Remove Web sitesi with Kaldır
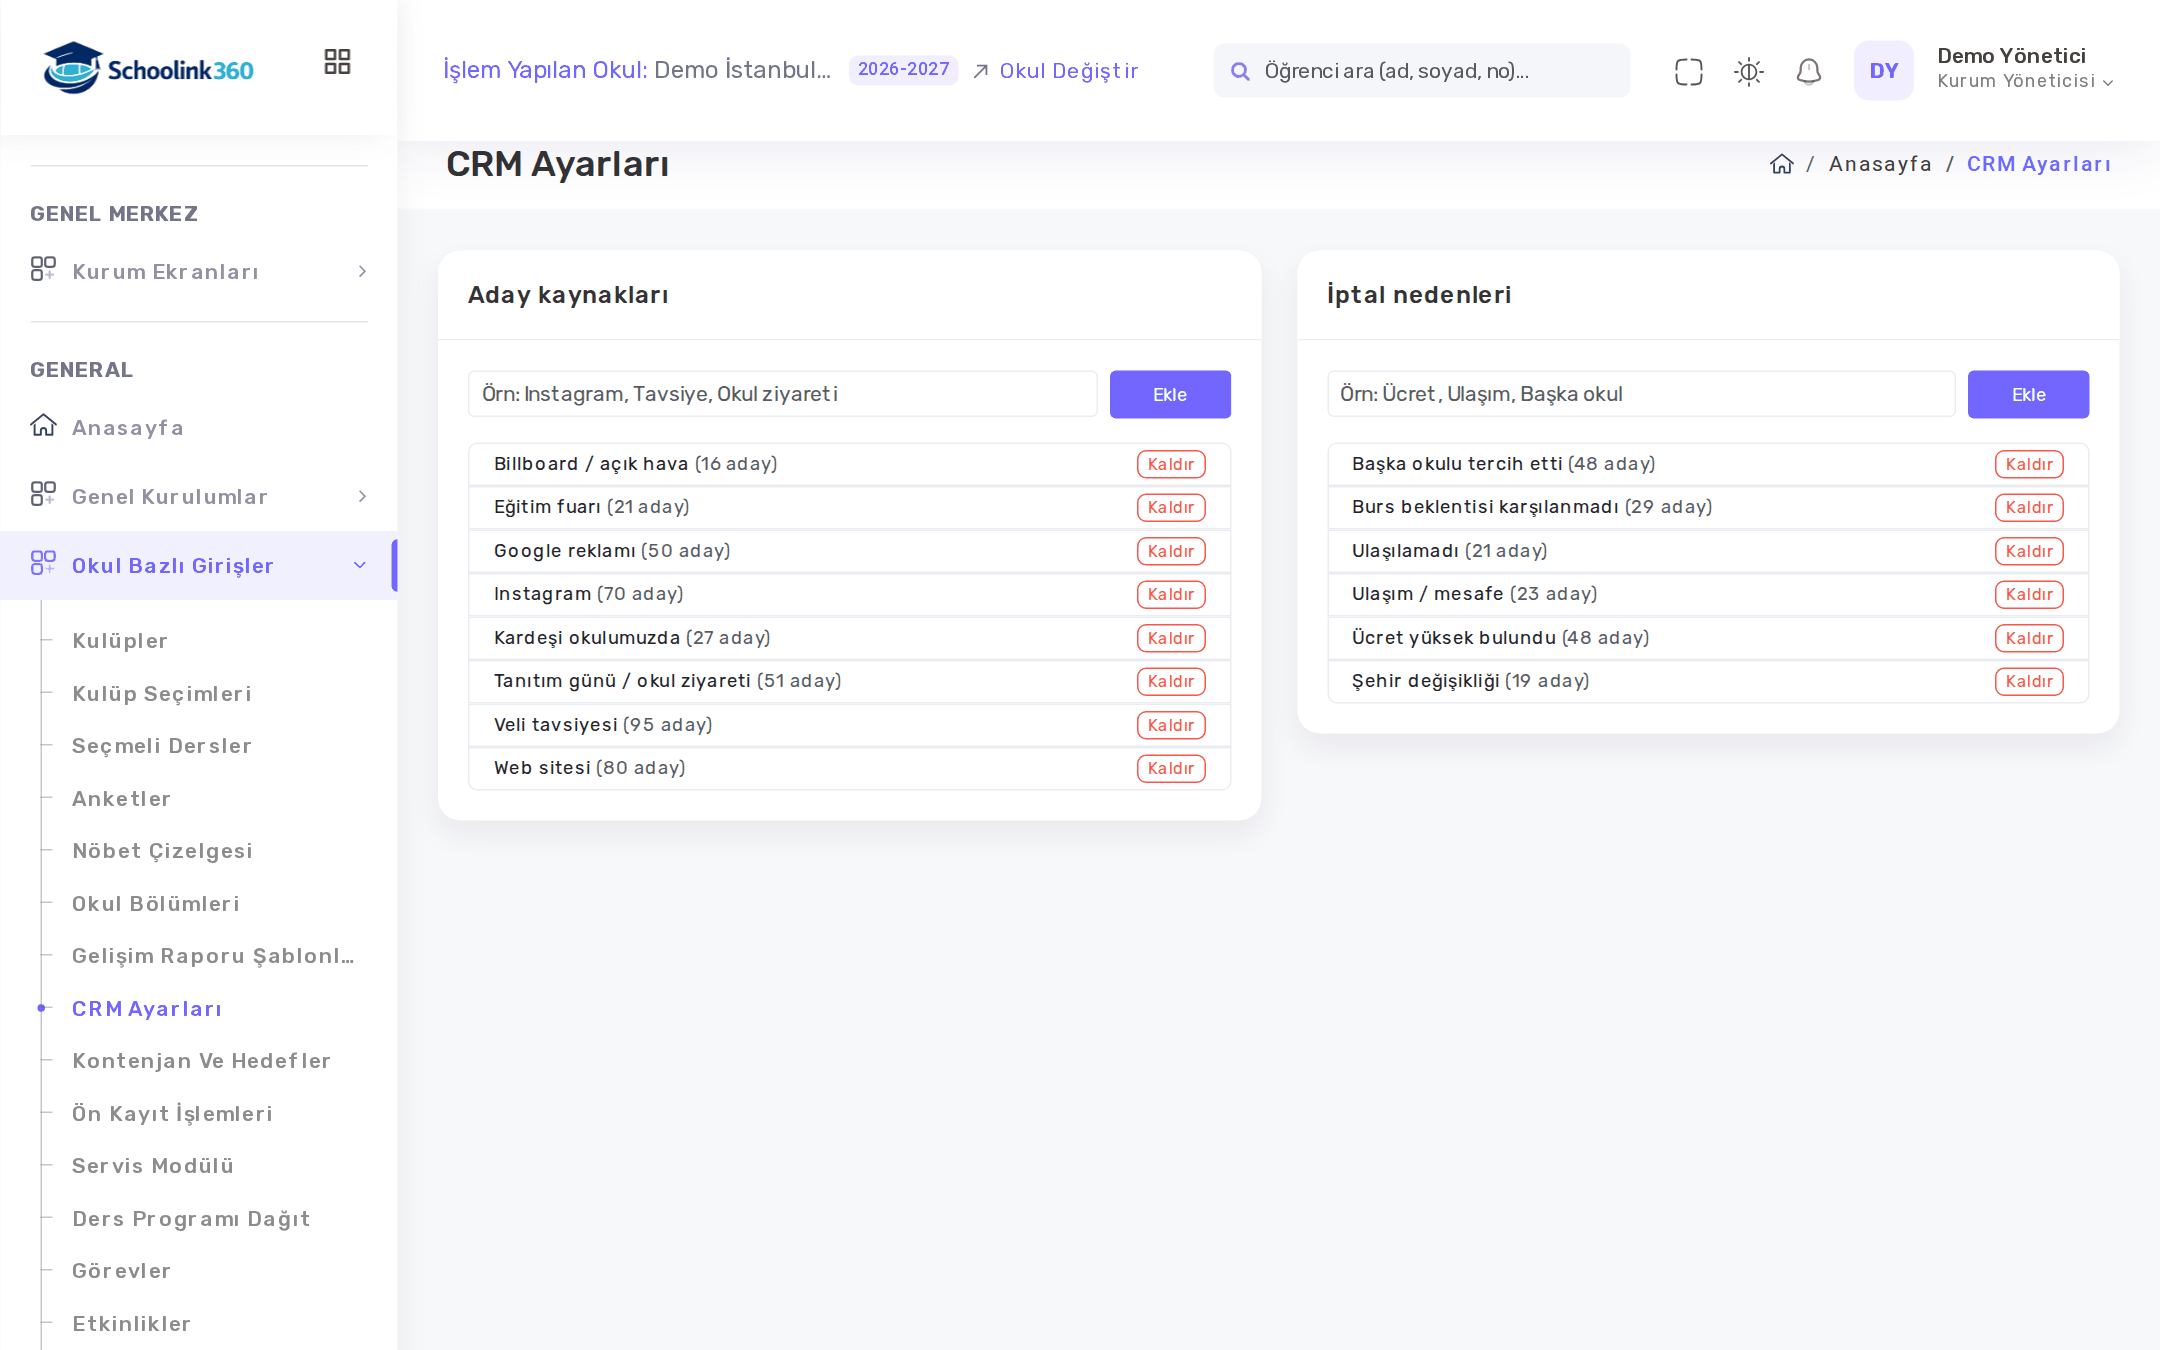 (x=1171, y=768)
